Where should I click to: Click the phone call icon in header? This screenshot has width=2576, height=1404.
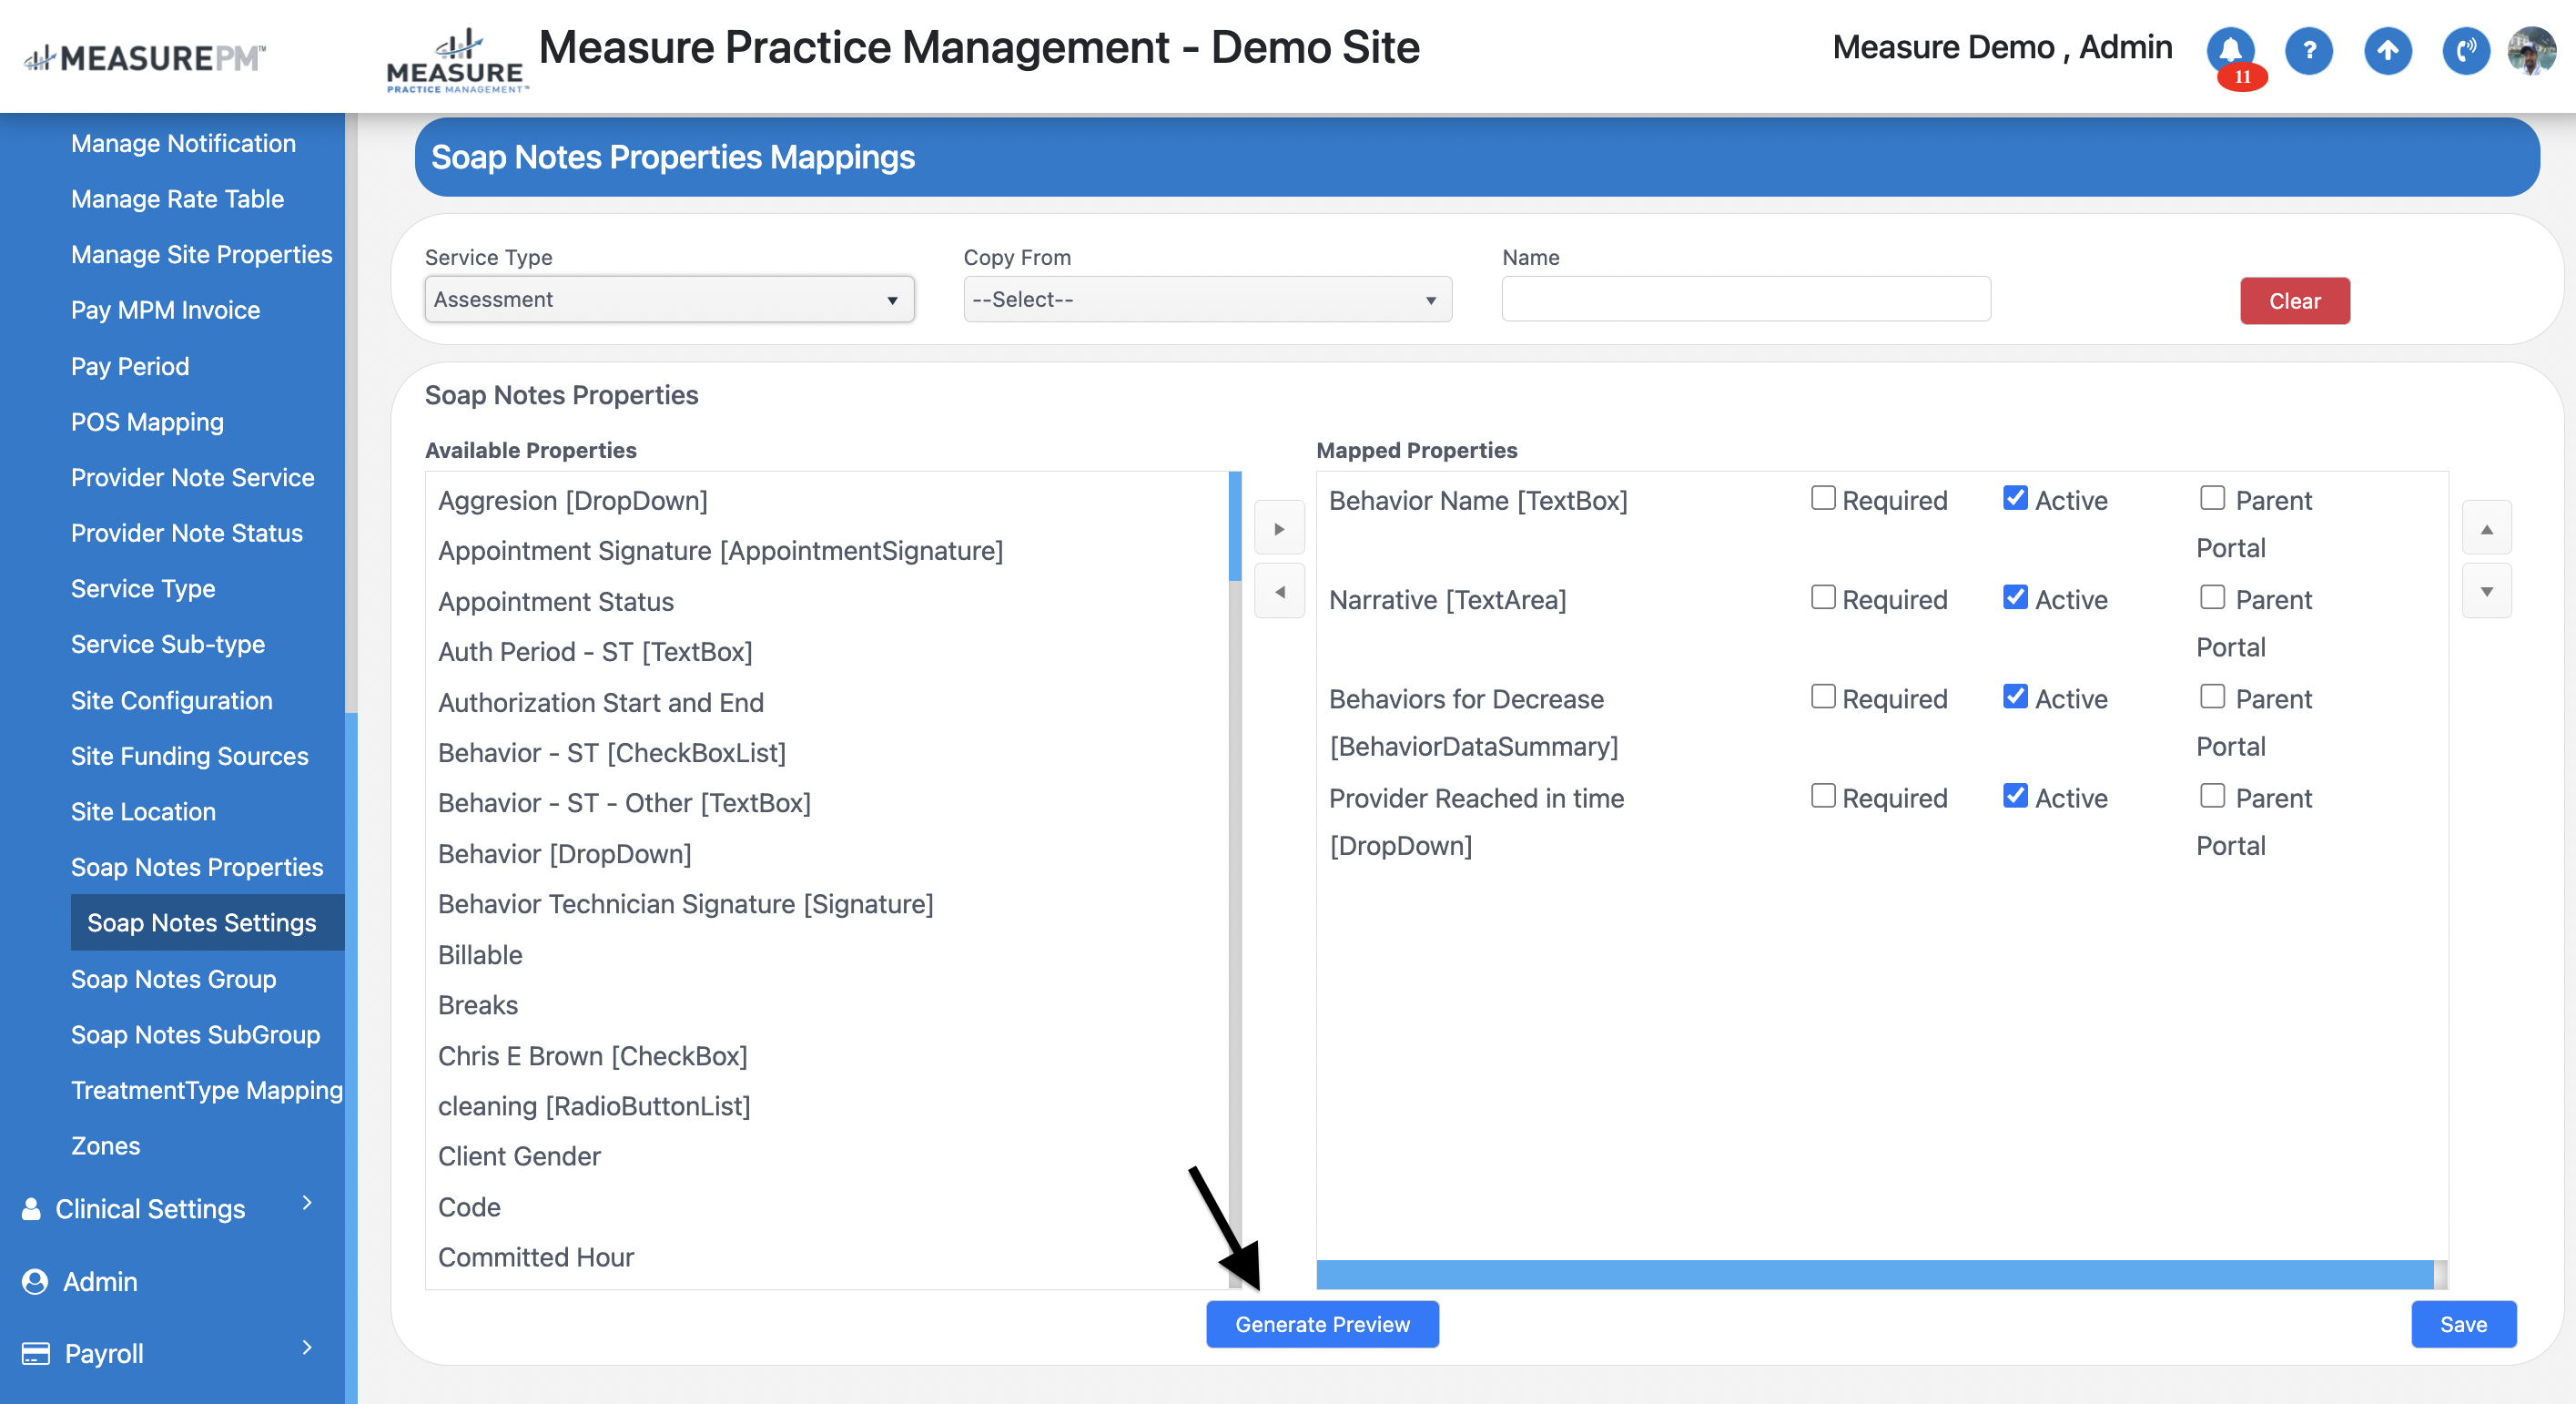[x=2465, y=50]
